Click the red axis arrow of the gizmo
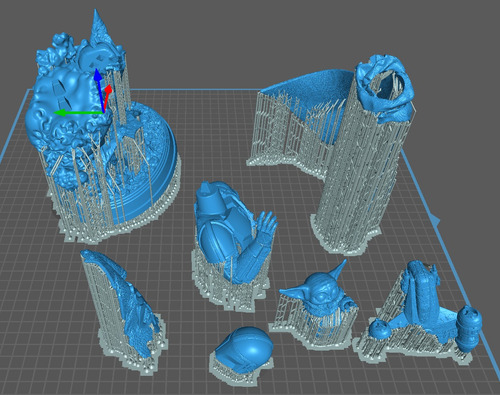Image resolution: width=500 pixels, height=395 pixels. coord(107,97)
